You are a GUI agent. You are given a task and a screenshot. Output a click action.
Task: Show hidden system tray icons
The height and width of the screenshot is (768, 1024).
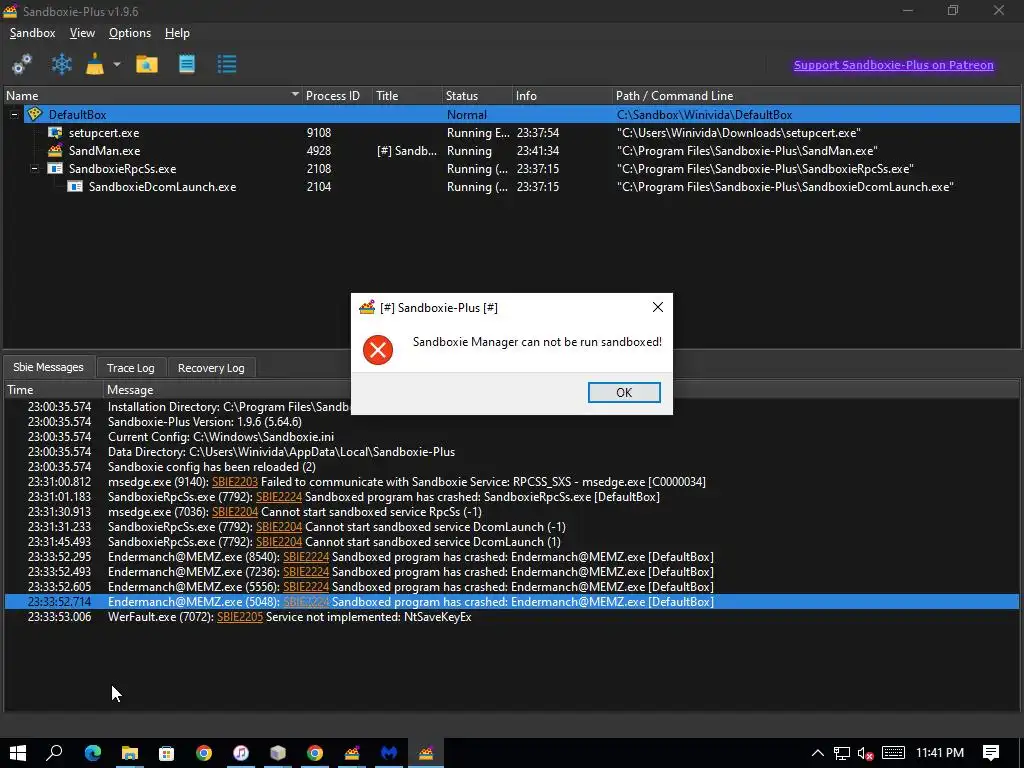coord(818,753)
